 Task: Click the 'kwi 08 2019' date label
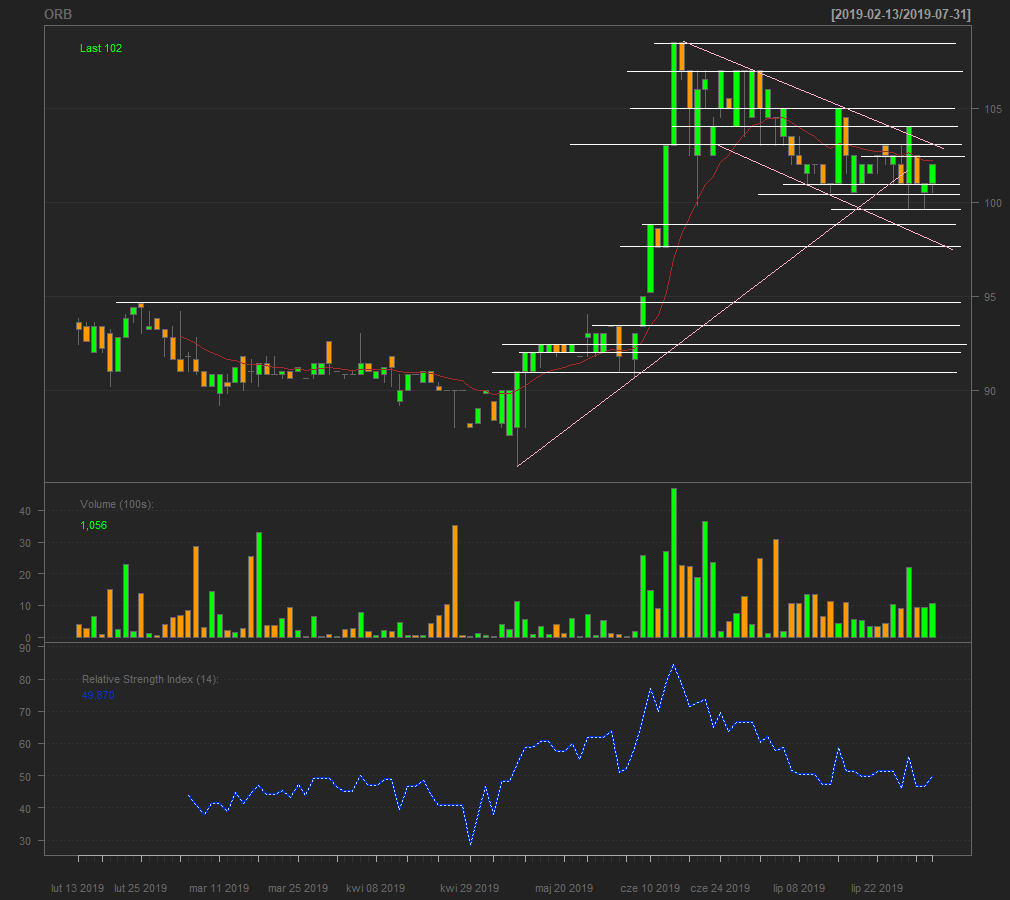[x=376, y=888]
